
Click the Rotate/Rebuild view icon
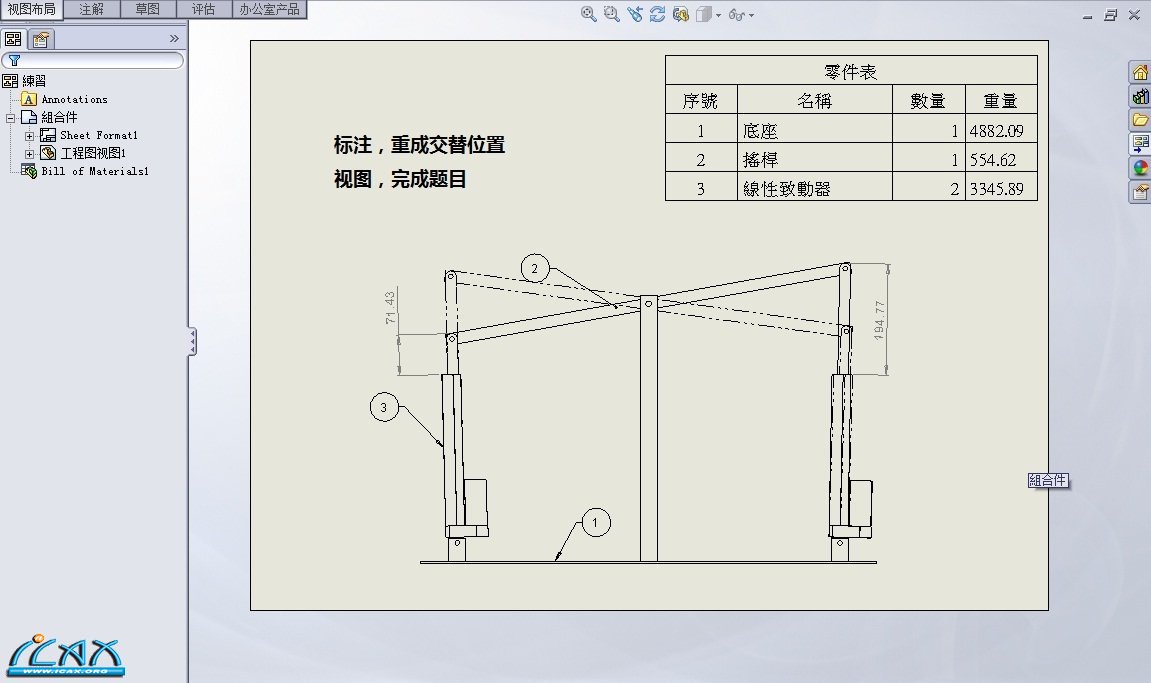(658, 14)
